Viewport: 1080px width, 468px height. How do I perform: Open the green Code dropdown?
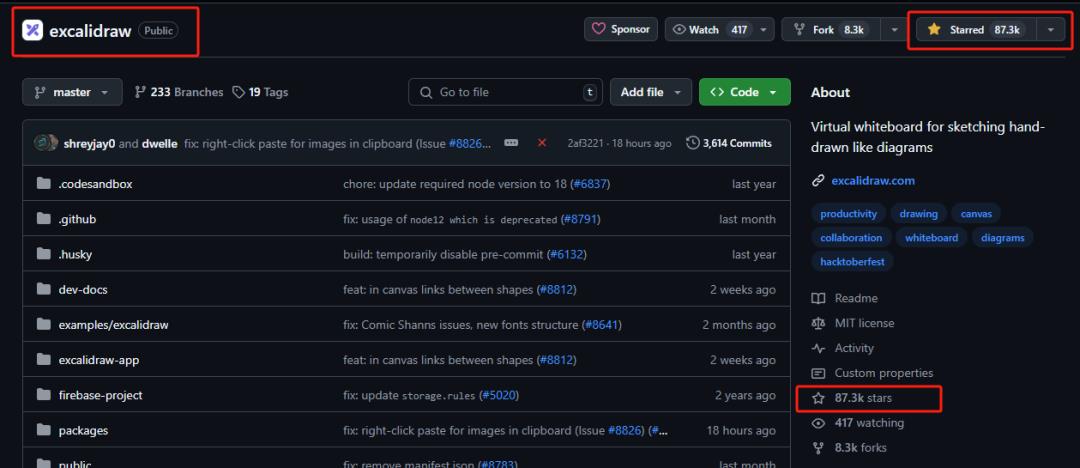(x=745, y=92)
